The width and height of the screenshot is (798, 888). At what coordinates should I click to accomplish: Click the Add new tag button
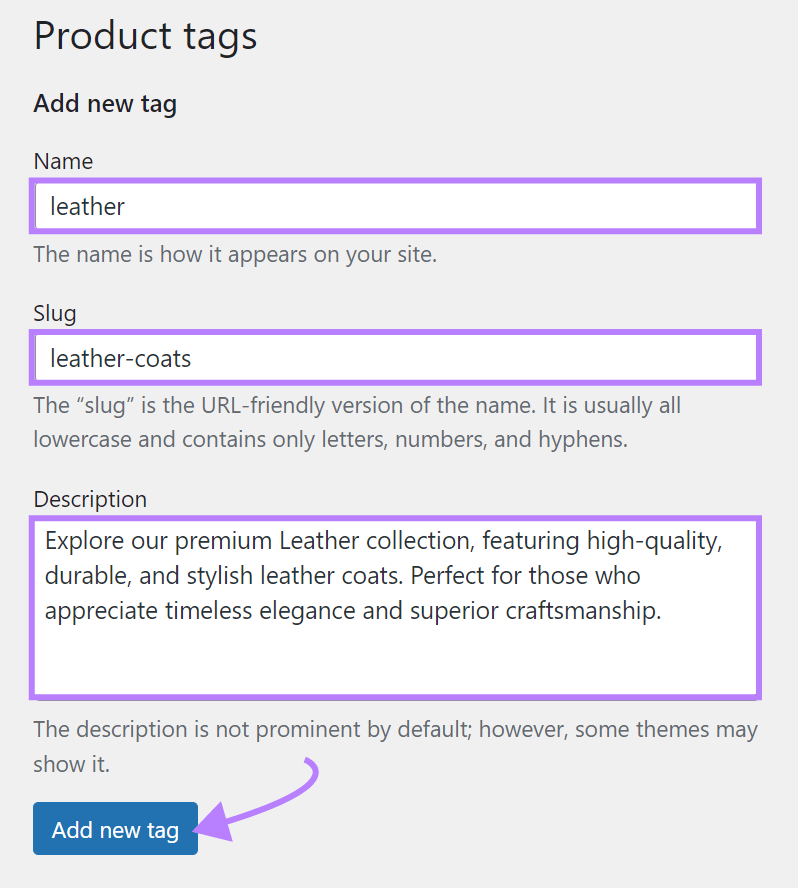pos(114,828)
